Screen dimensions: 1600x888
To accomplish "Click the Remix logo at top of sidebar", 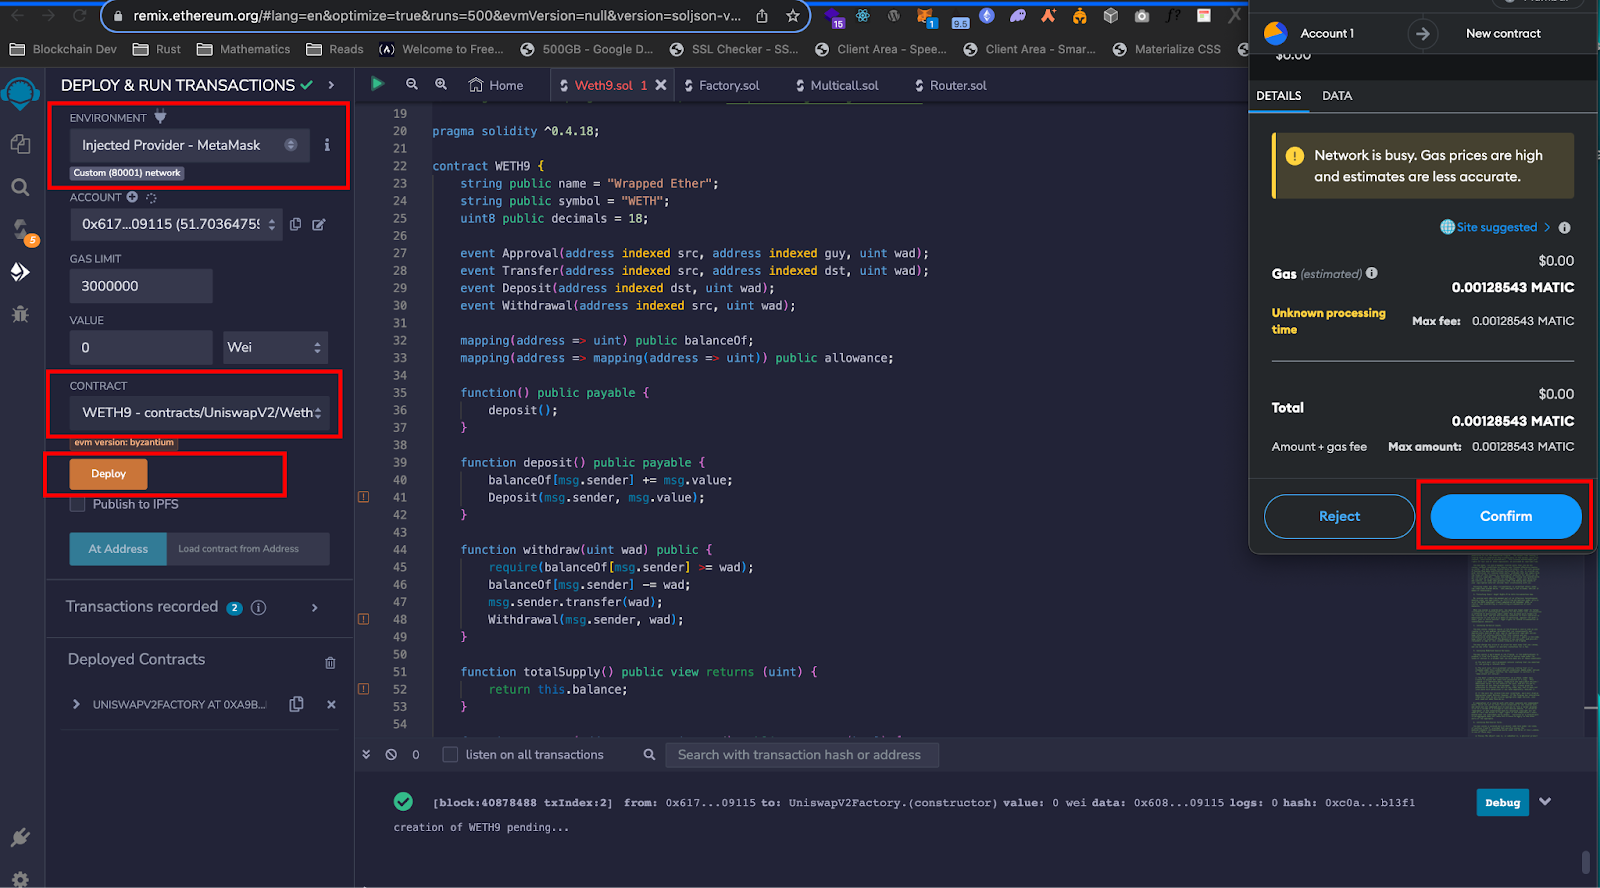I will 20,94.
